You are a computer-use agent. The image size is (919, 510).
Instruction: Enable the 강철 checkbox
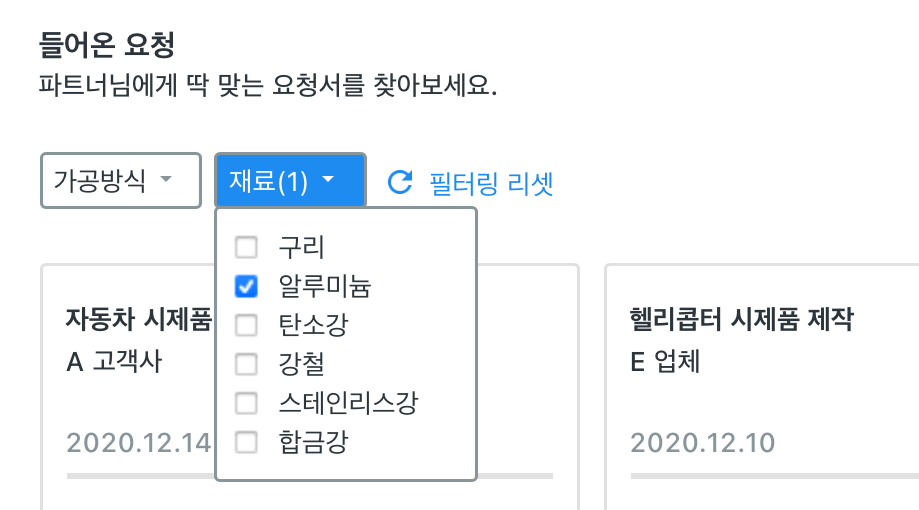tap(246, 363)
